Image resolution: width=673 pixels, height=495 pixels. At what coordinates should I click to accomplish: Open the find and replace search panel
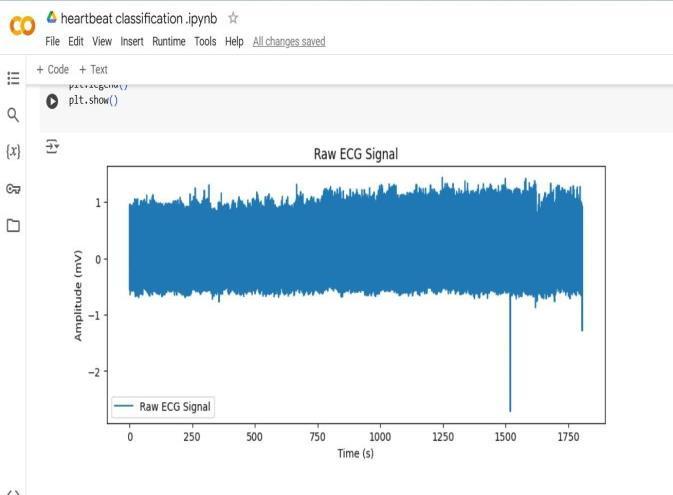pyautogui.click(x=13, y=115)
